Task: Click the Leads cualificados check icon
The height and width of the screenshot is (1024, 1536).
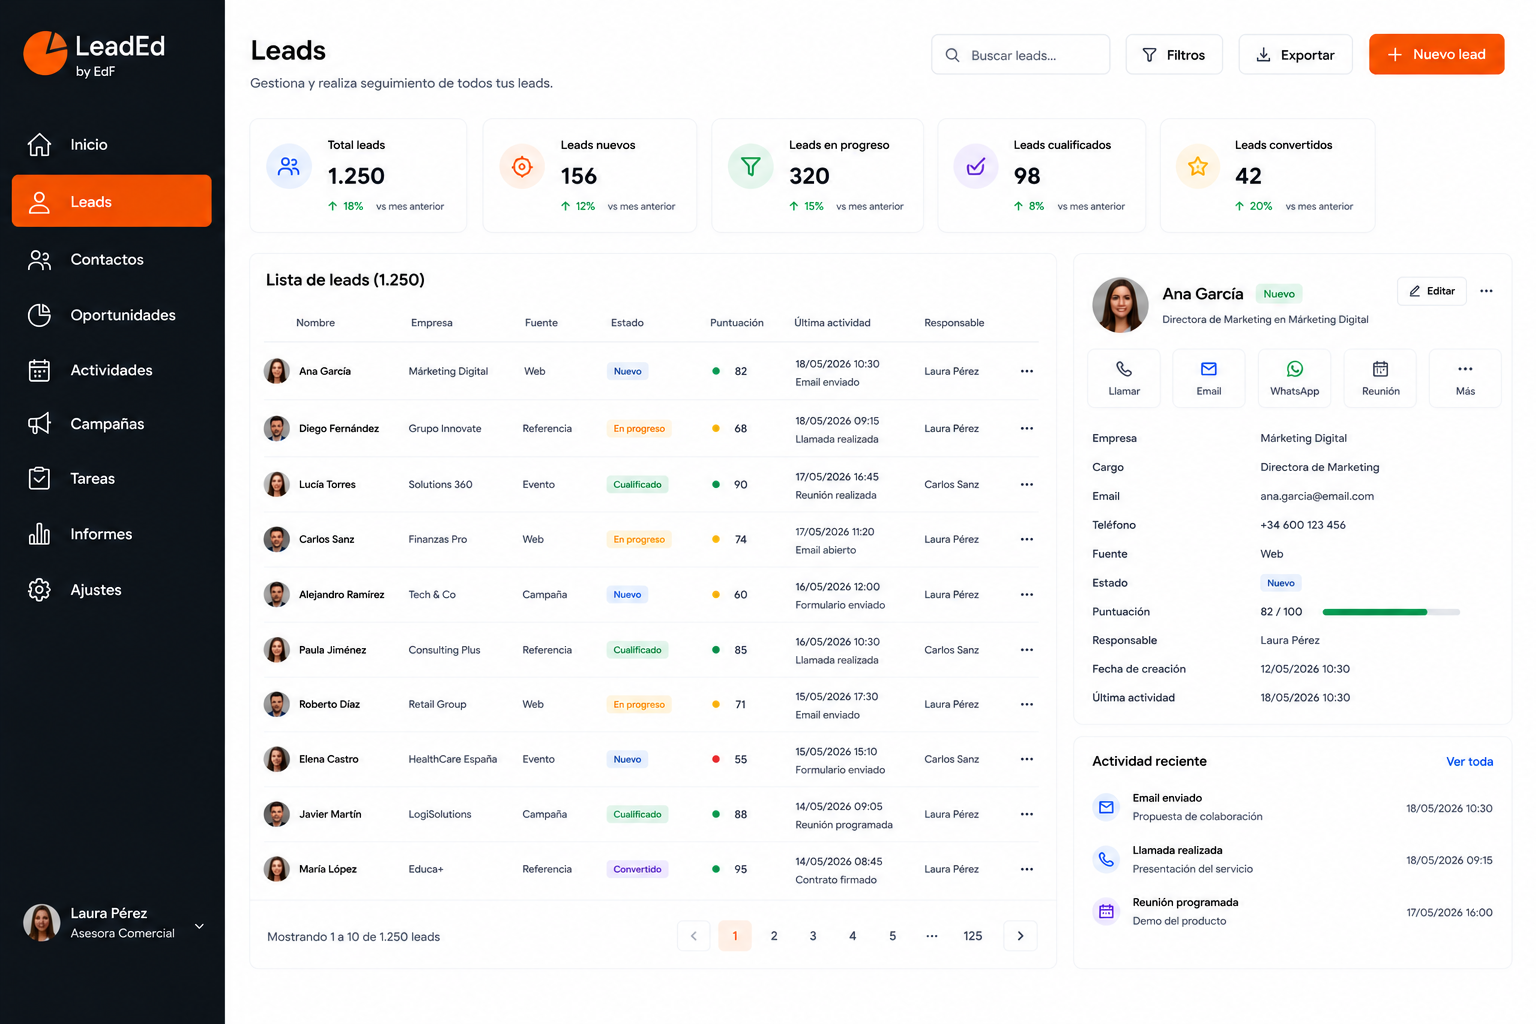Action: (976, 167)
